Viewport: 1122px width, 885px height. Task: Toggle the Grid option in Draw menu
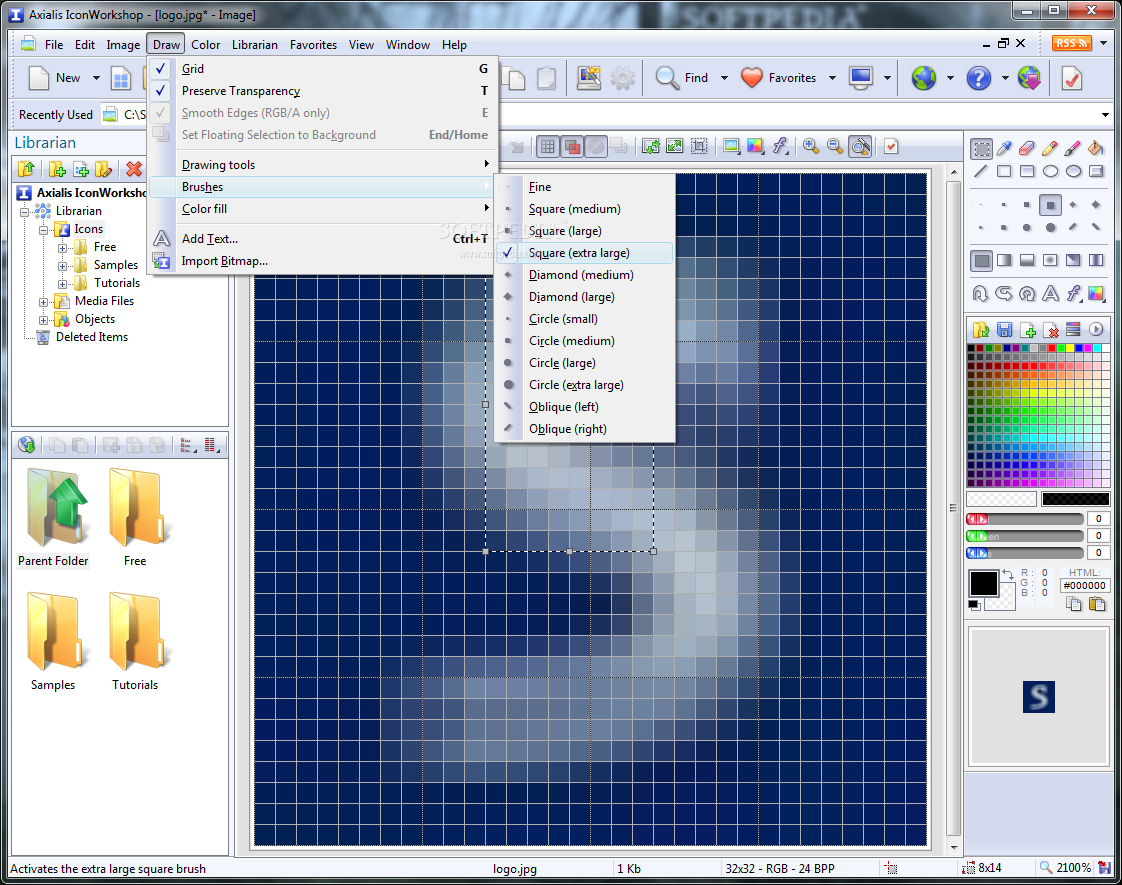[321, 69]
